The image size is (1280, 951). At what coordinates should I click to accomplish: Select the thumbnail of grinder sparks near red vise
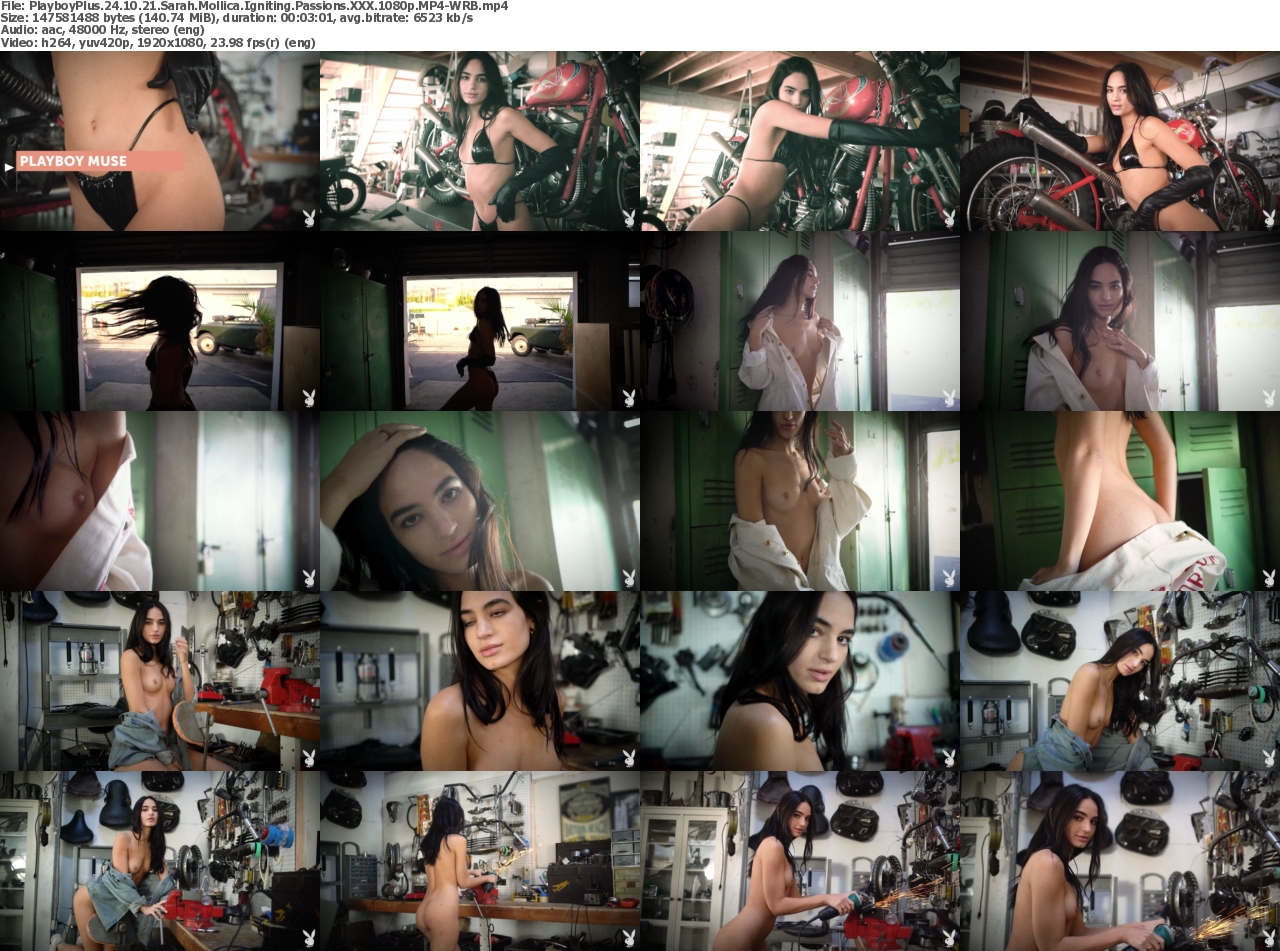800,861
